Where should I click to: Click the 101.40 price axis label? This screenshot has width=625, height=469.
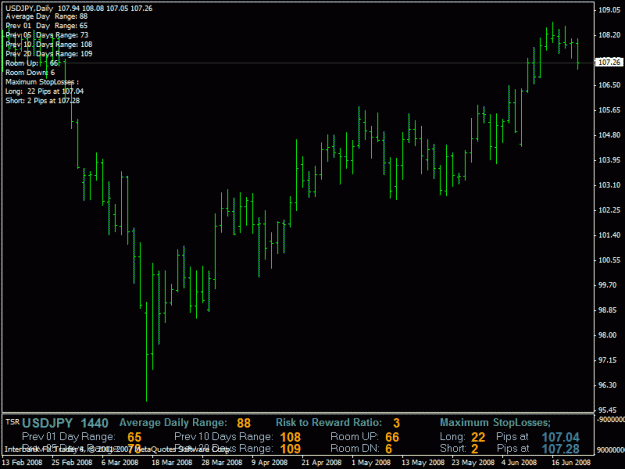pos(609,235)
